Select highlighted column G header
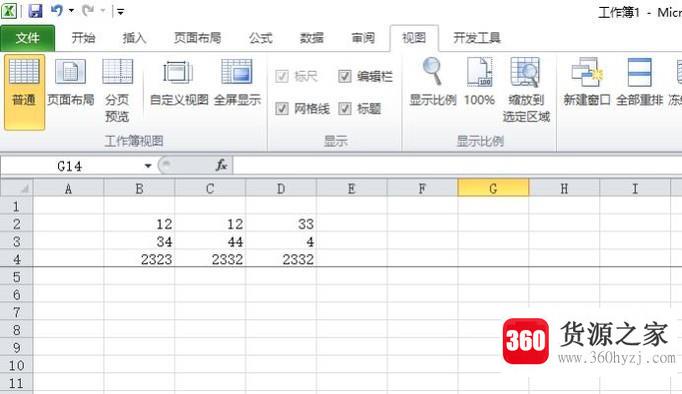 (493, 188)
